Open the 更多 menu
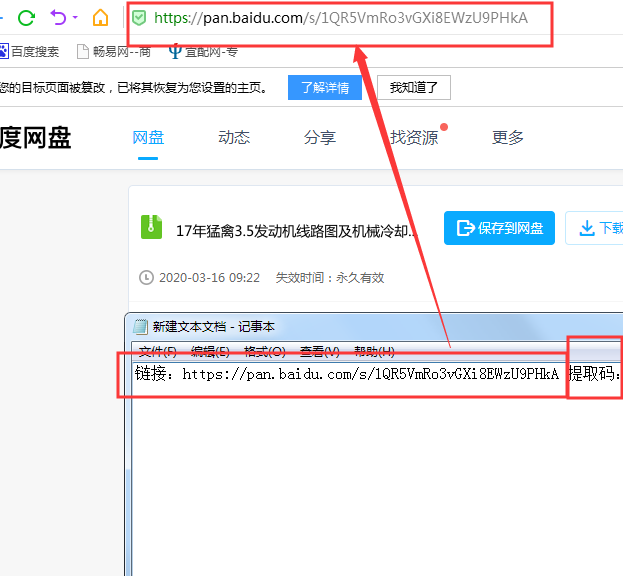This screenshot has width=623, height=576. tap(507, 138)
